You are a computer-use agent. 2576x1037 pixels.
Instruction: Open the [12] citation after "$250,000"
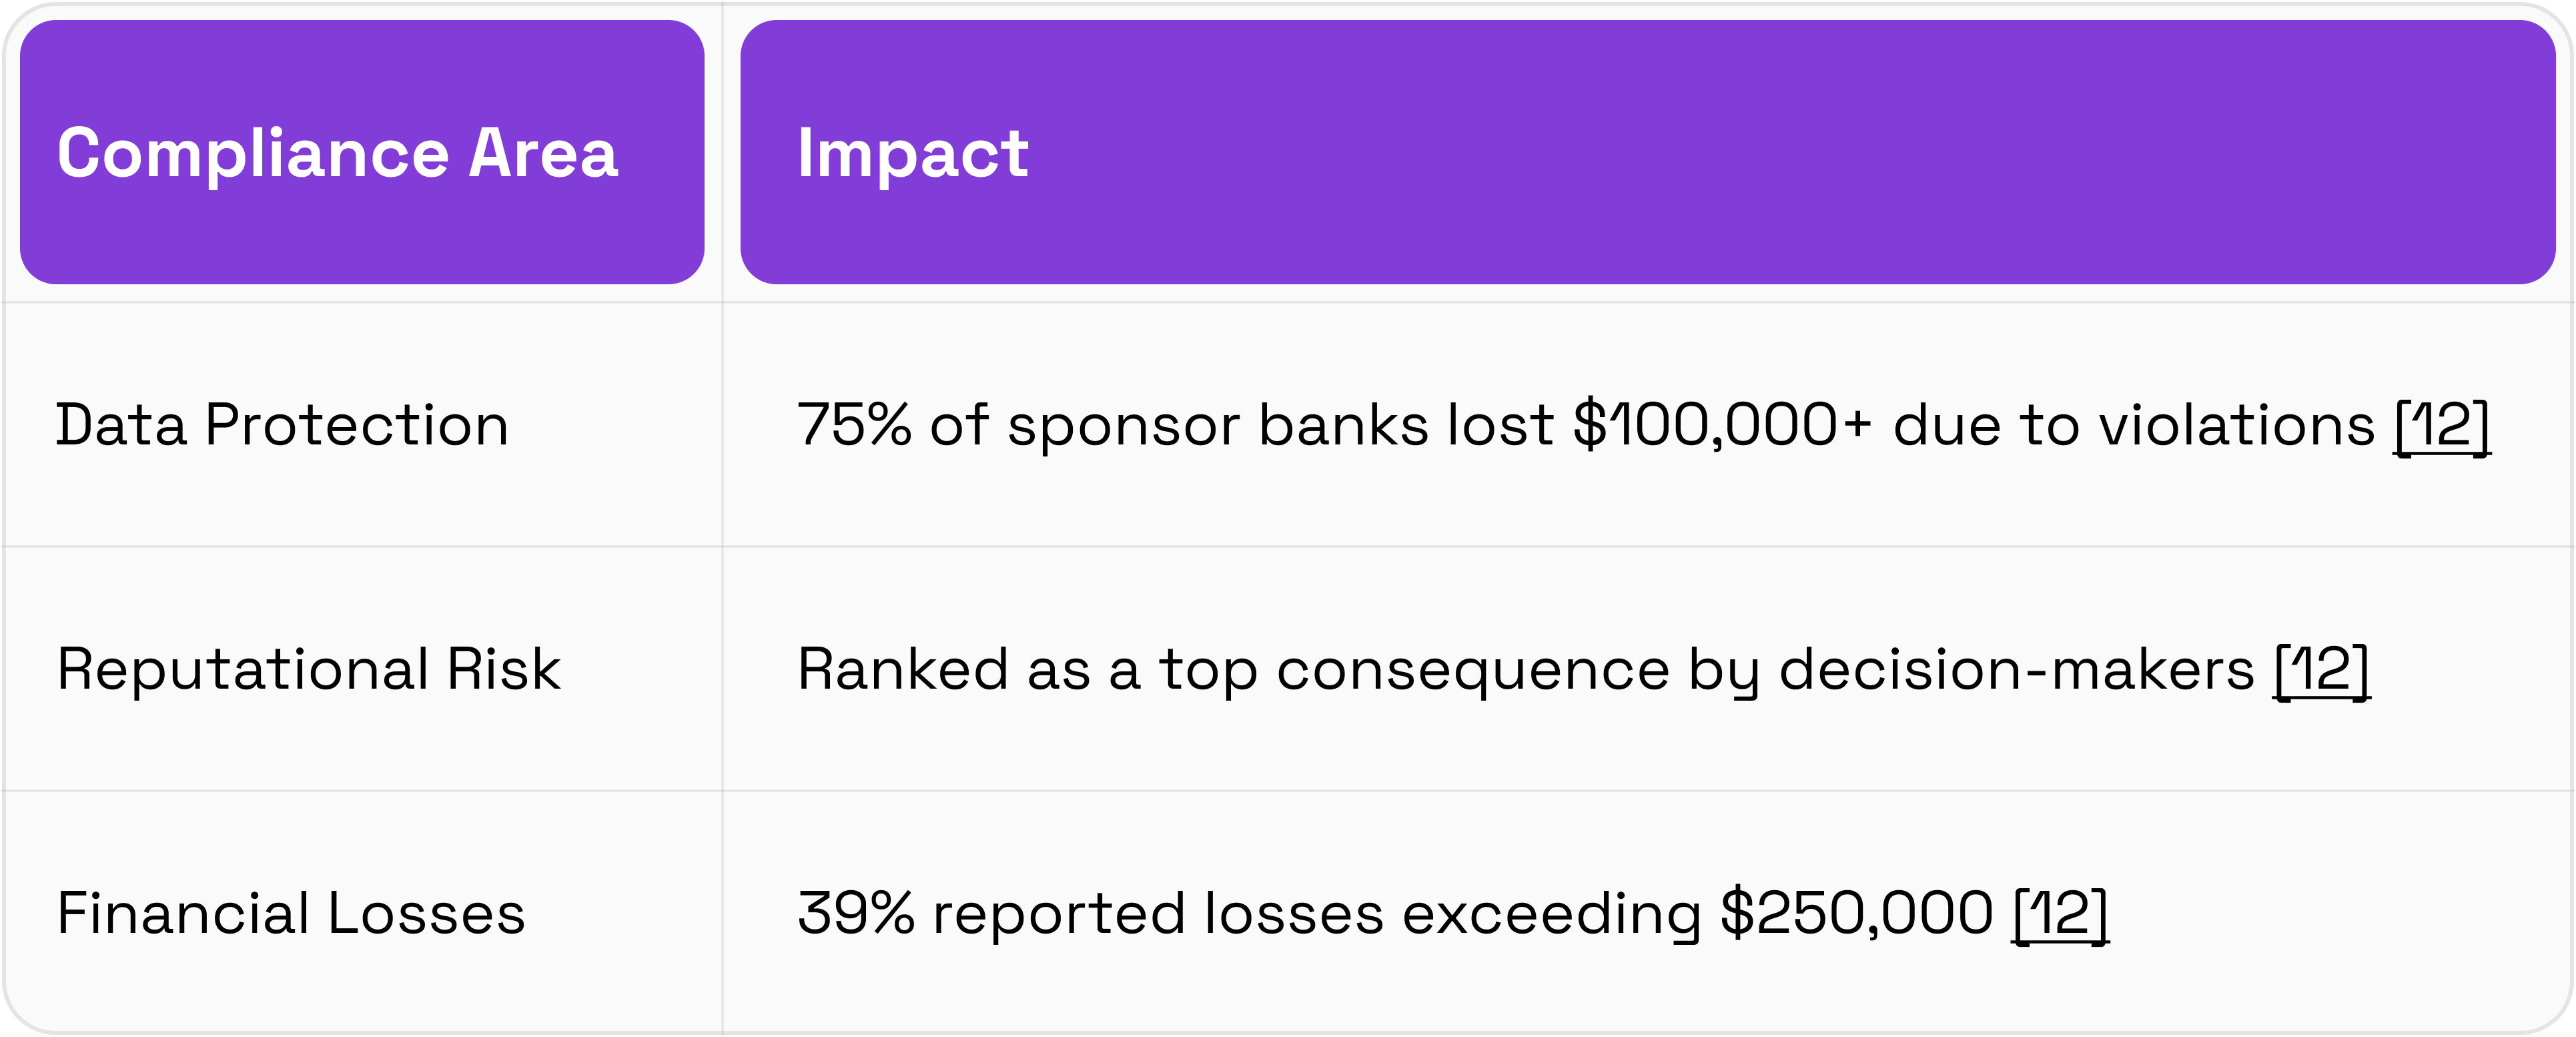coord(2059,914)
